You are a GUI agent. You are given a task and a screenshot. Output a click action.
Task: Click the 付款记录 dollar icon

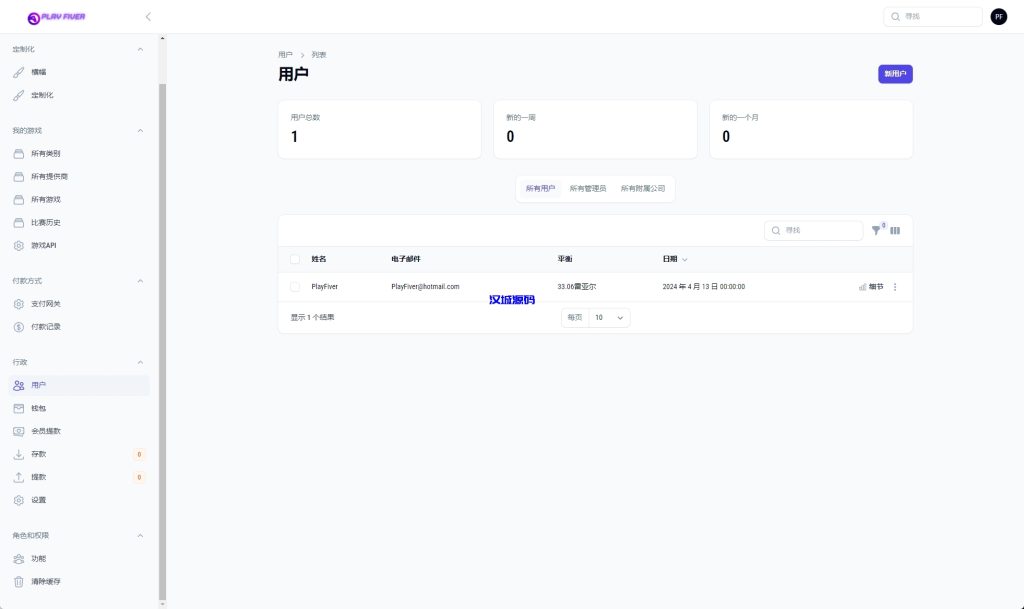point(18,327)
